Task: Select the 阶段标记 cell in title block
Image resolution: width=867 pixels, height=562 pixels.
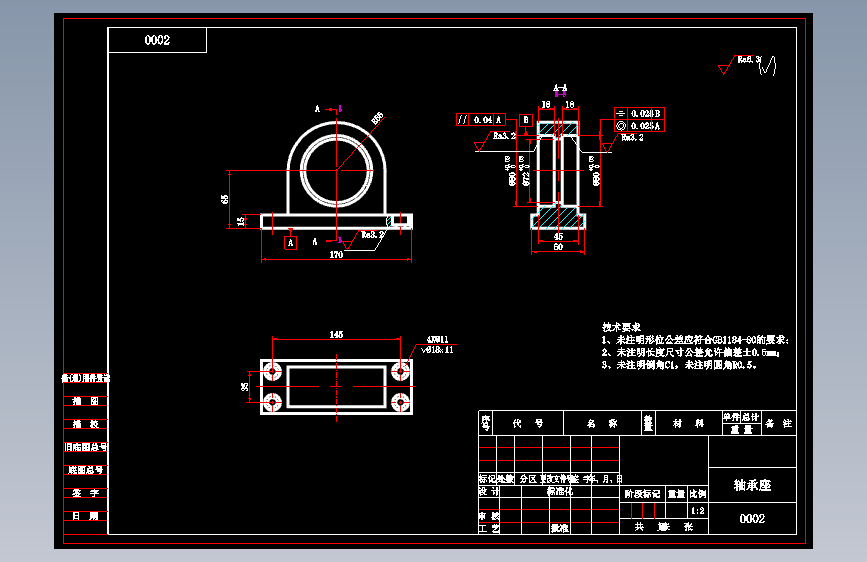Action: [642, 494]
